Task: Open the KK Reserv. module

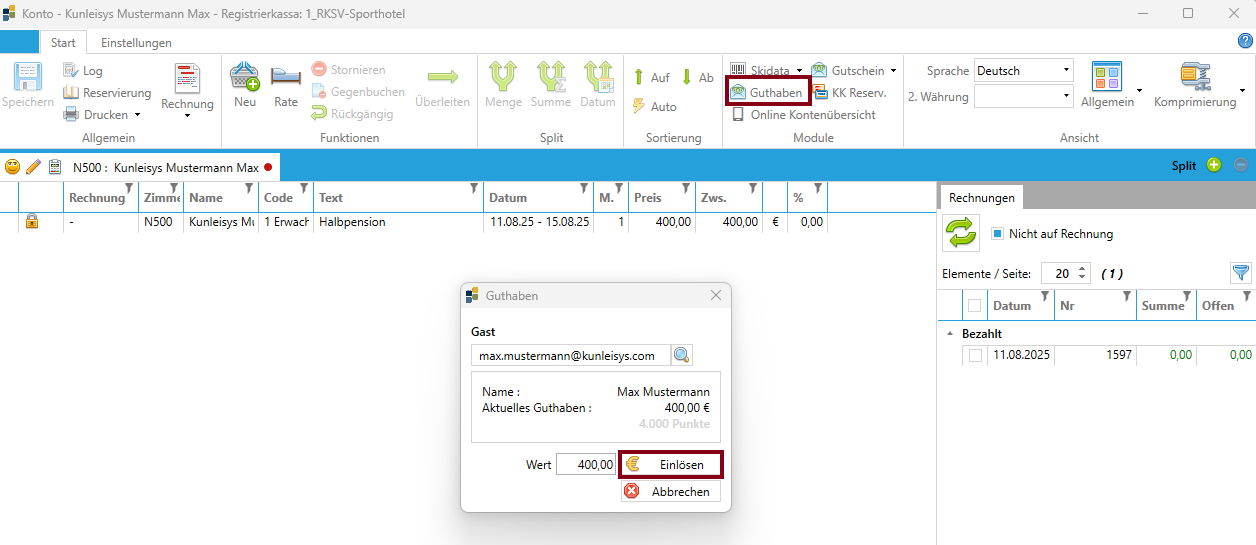Action: pos(820,93)
